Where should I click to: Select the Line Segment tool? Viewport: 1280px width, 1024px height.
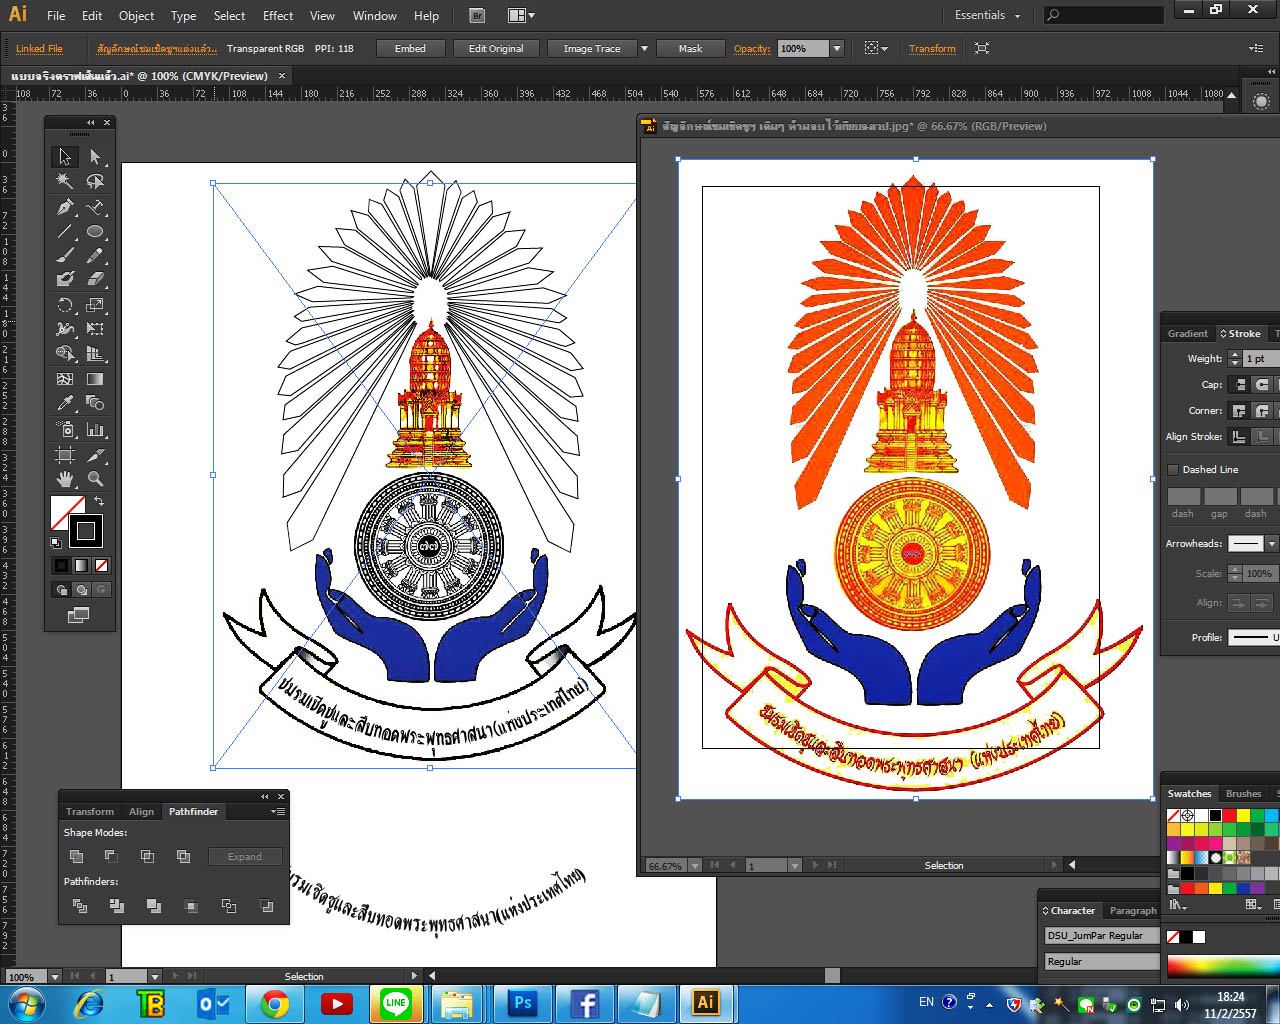point(65,231)
